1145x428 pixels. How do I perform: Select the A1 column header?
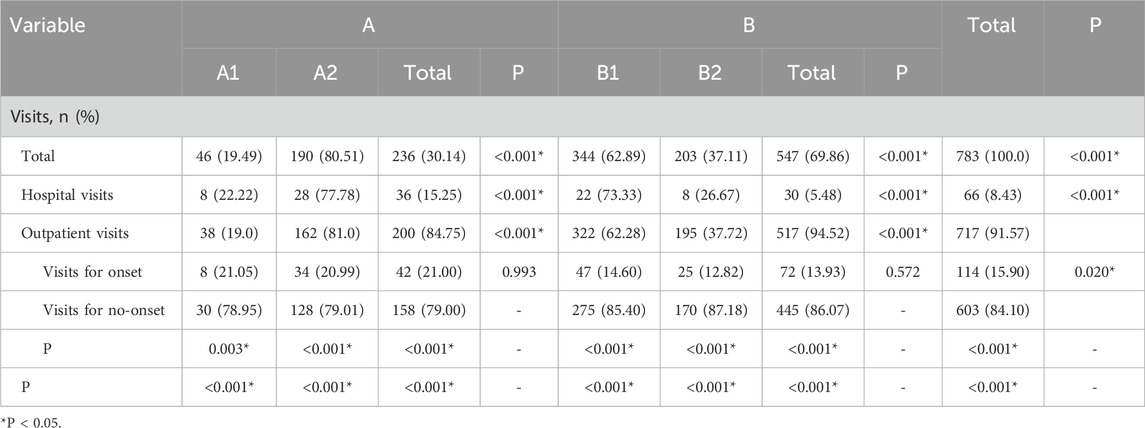click(x=229, y=73)
